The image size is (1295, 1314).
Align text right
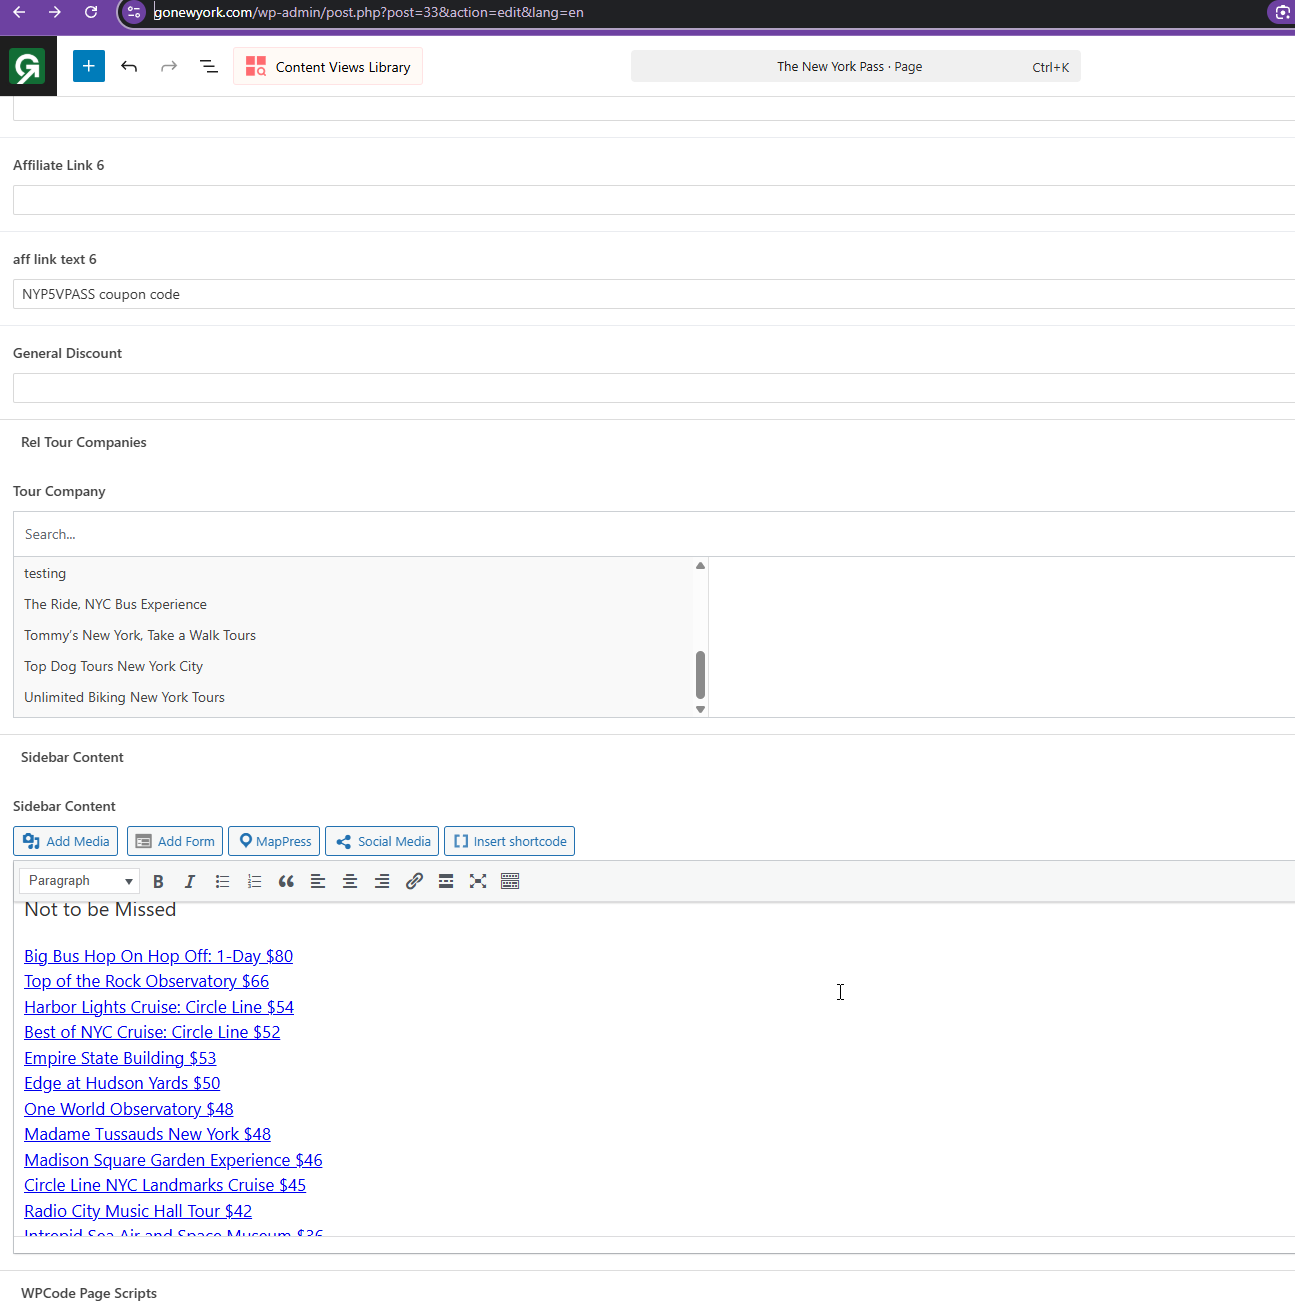[382, 881]
